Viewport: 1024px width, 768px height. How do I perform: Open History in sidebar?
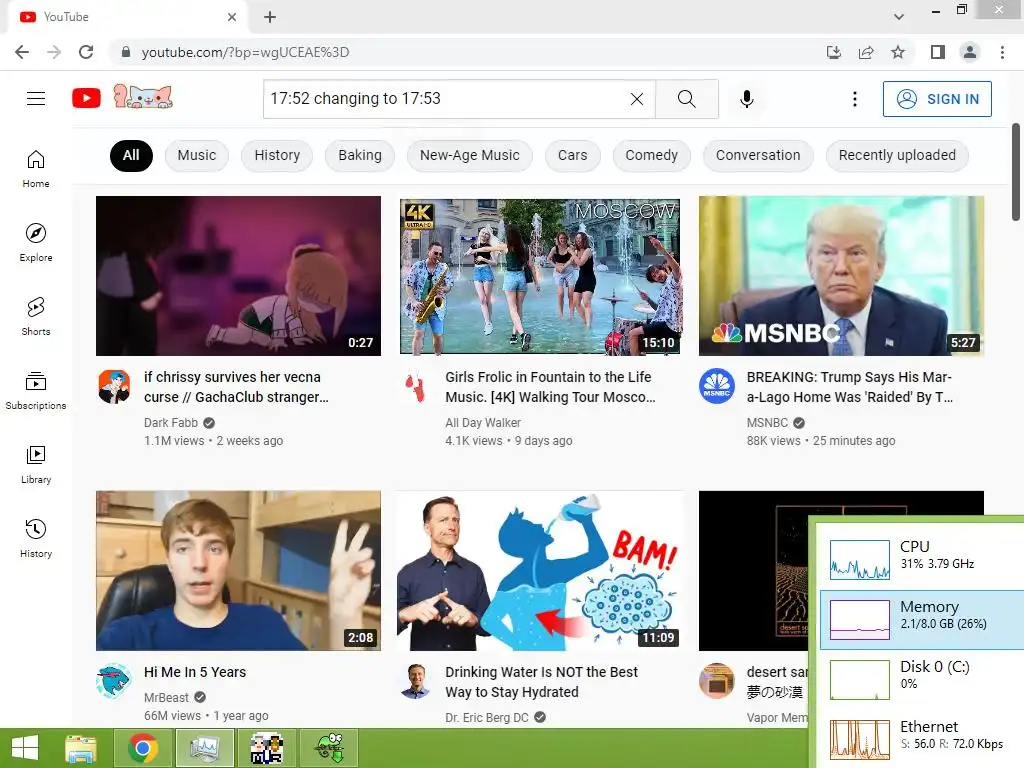(36, 539)
